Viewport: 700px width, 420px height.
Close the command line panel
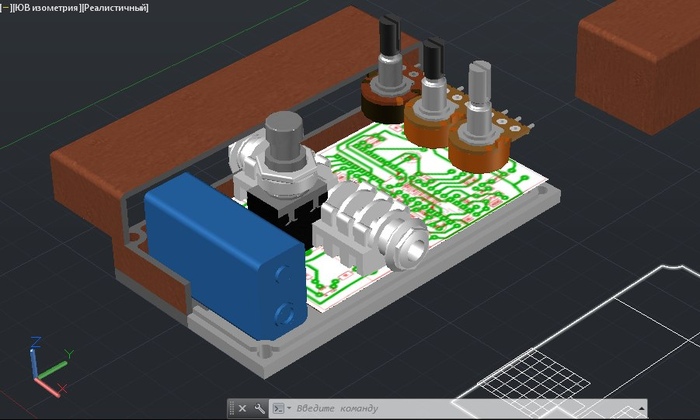click(x=242, y=408)
